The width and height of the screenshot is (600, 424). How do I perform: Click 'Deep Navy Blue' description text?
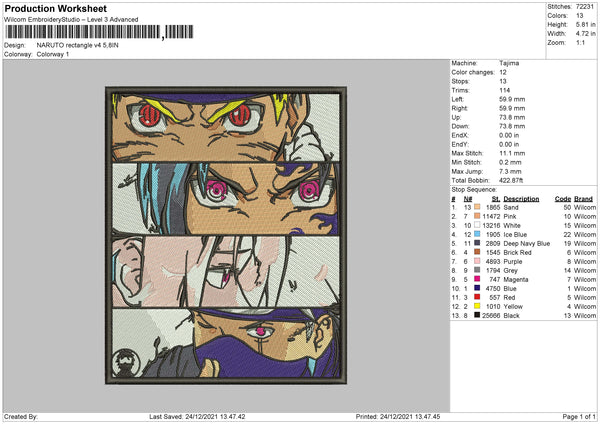527,243
